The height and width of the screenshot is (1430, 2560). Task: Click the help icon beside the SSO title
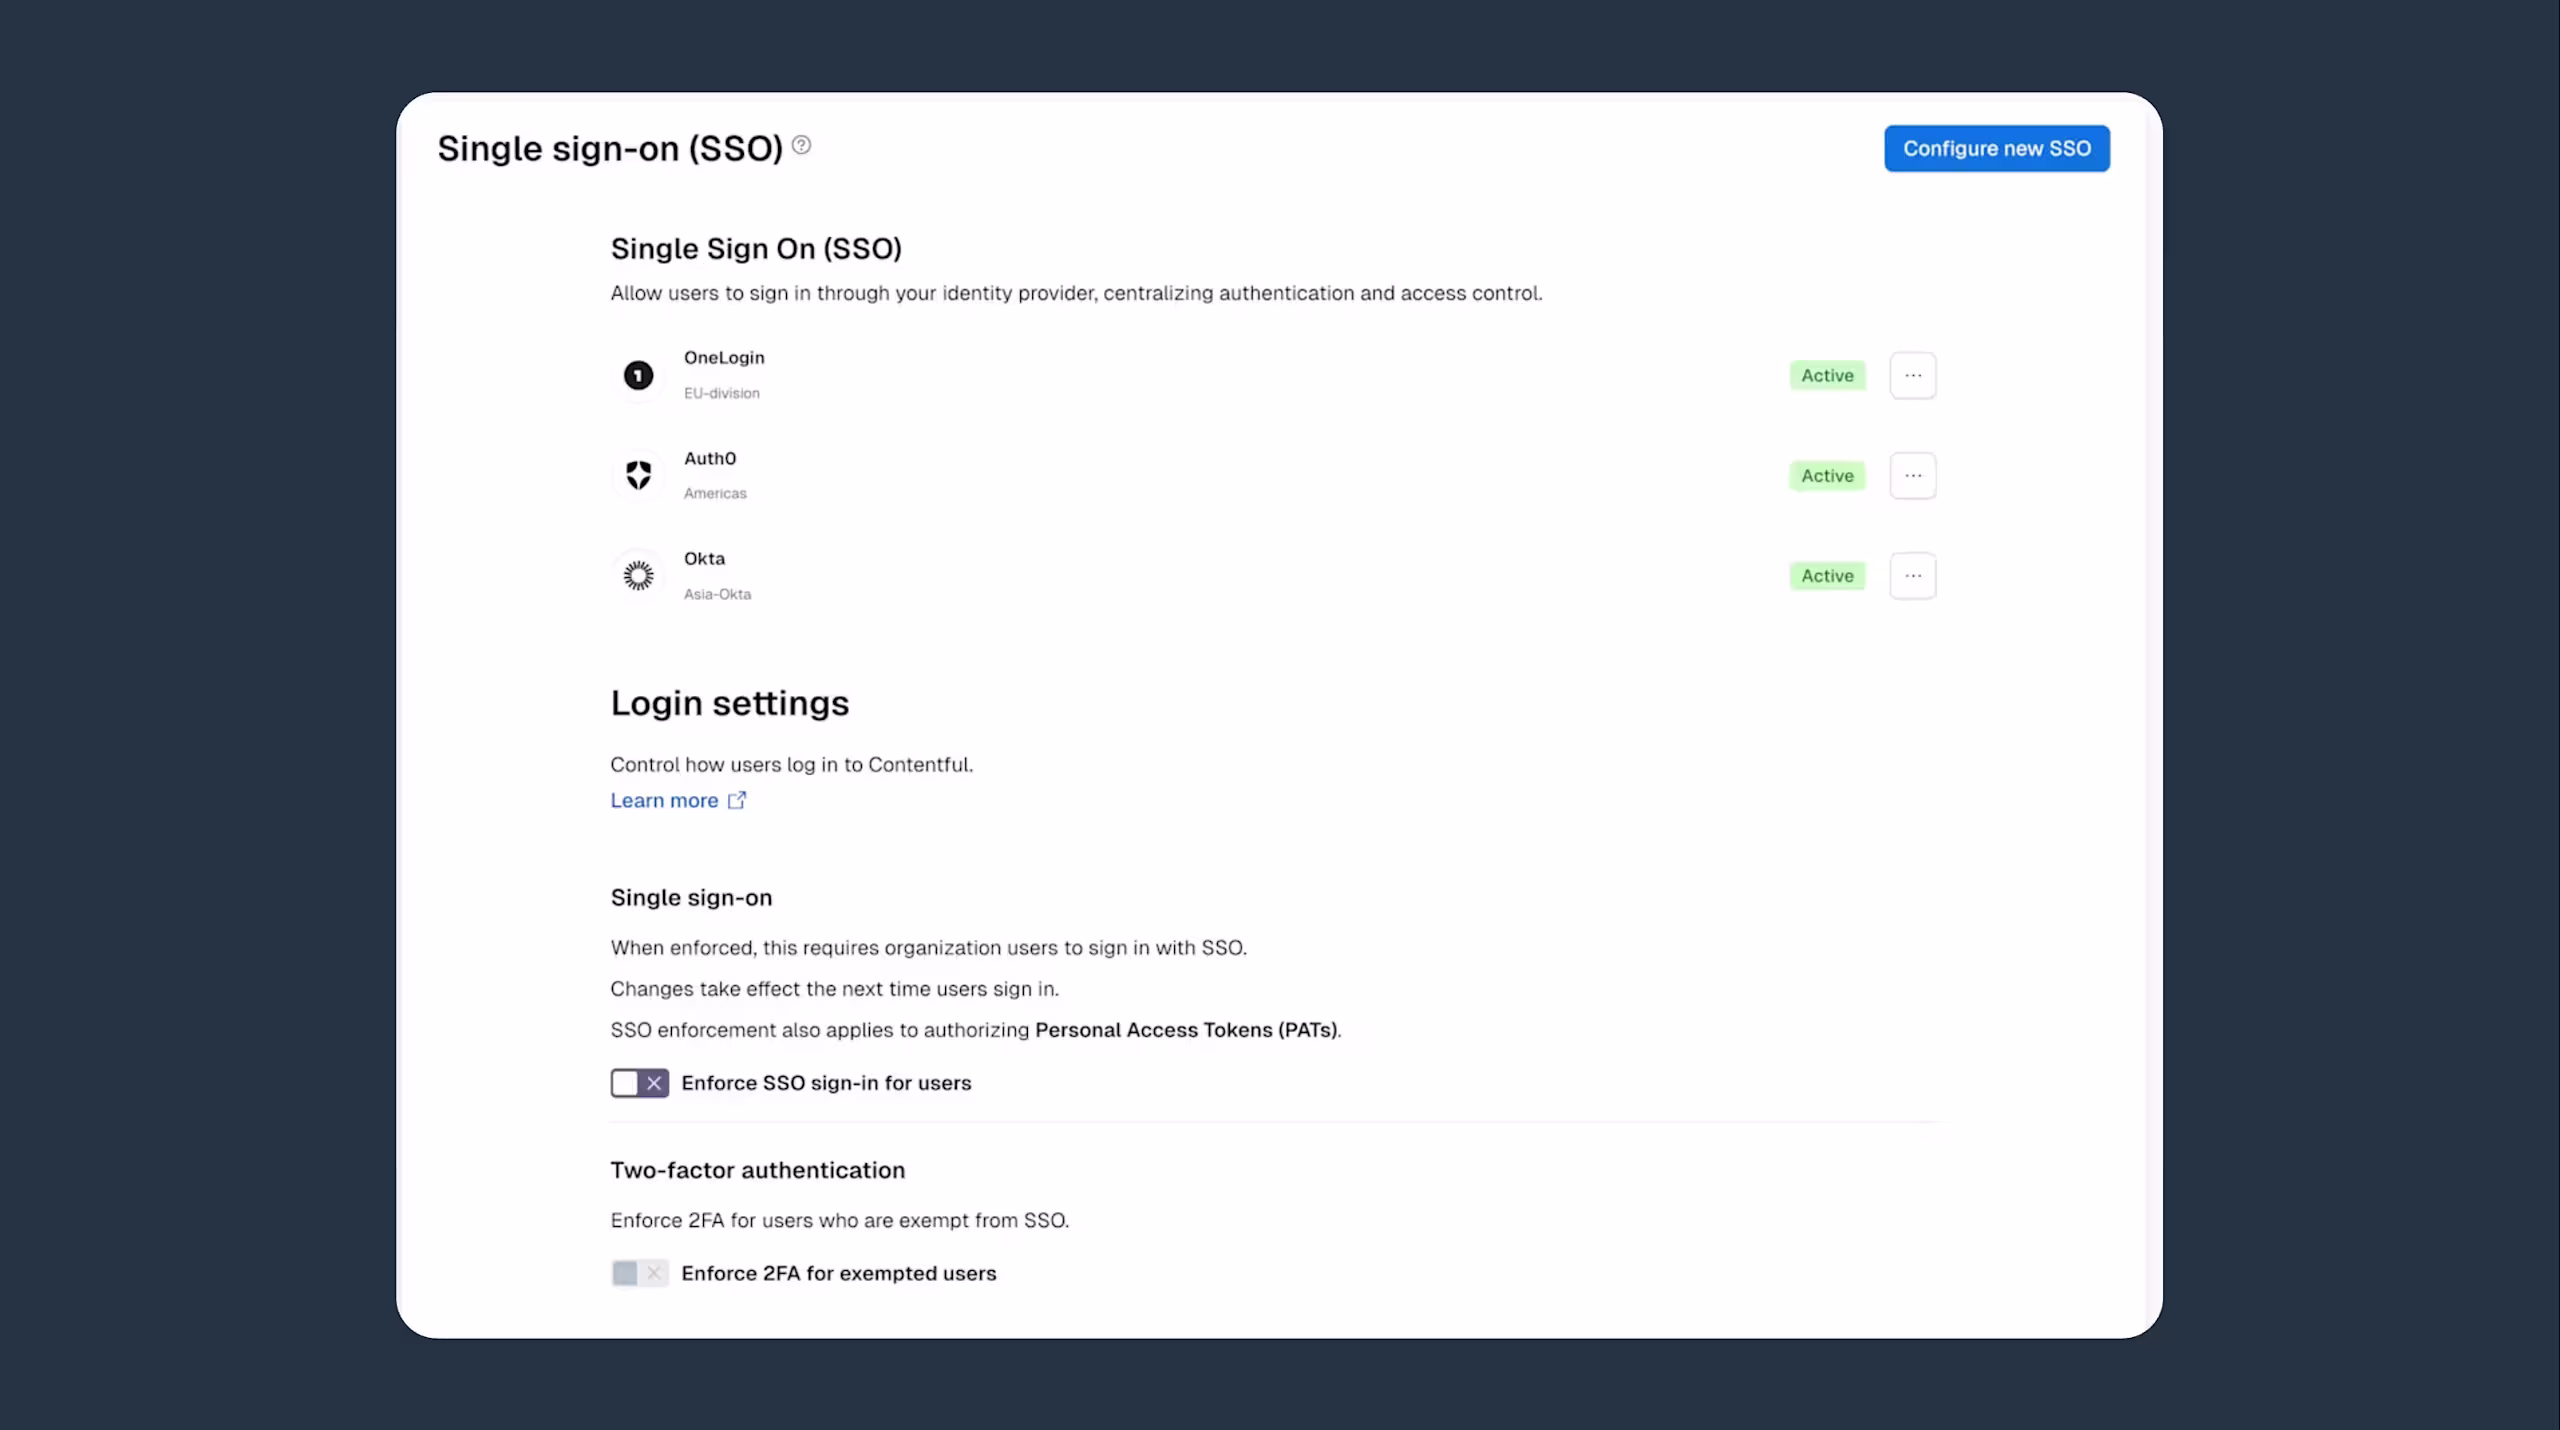801,145
